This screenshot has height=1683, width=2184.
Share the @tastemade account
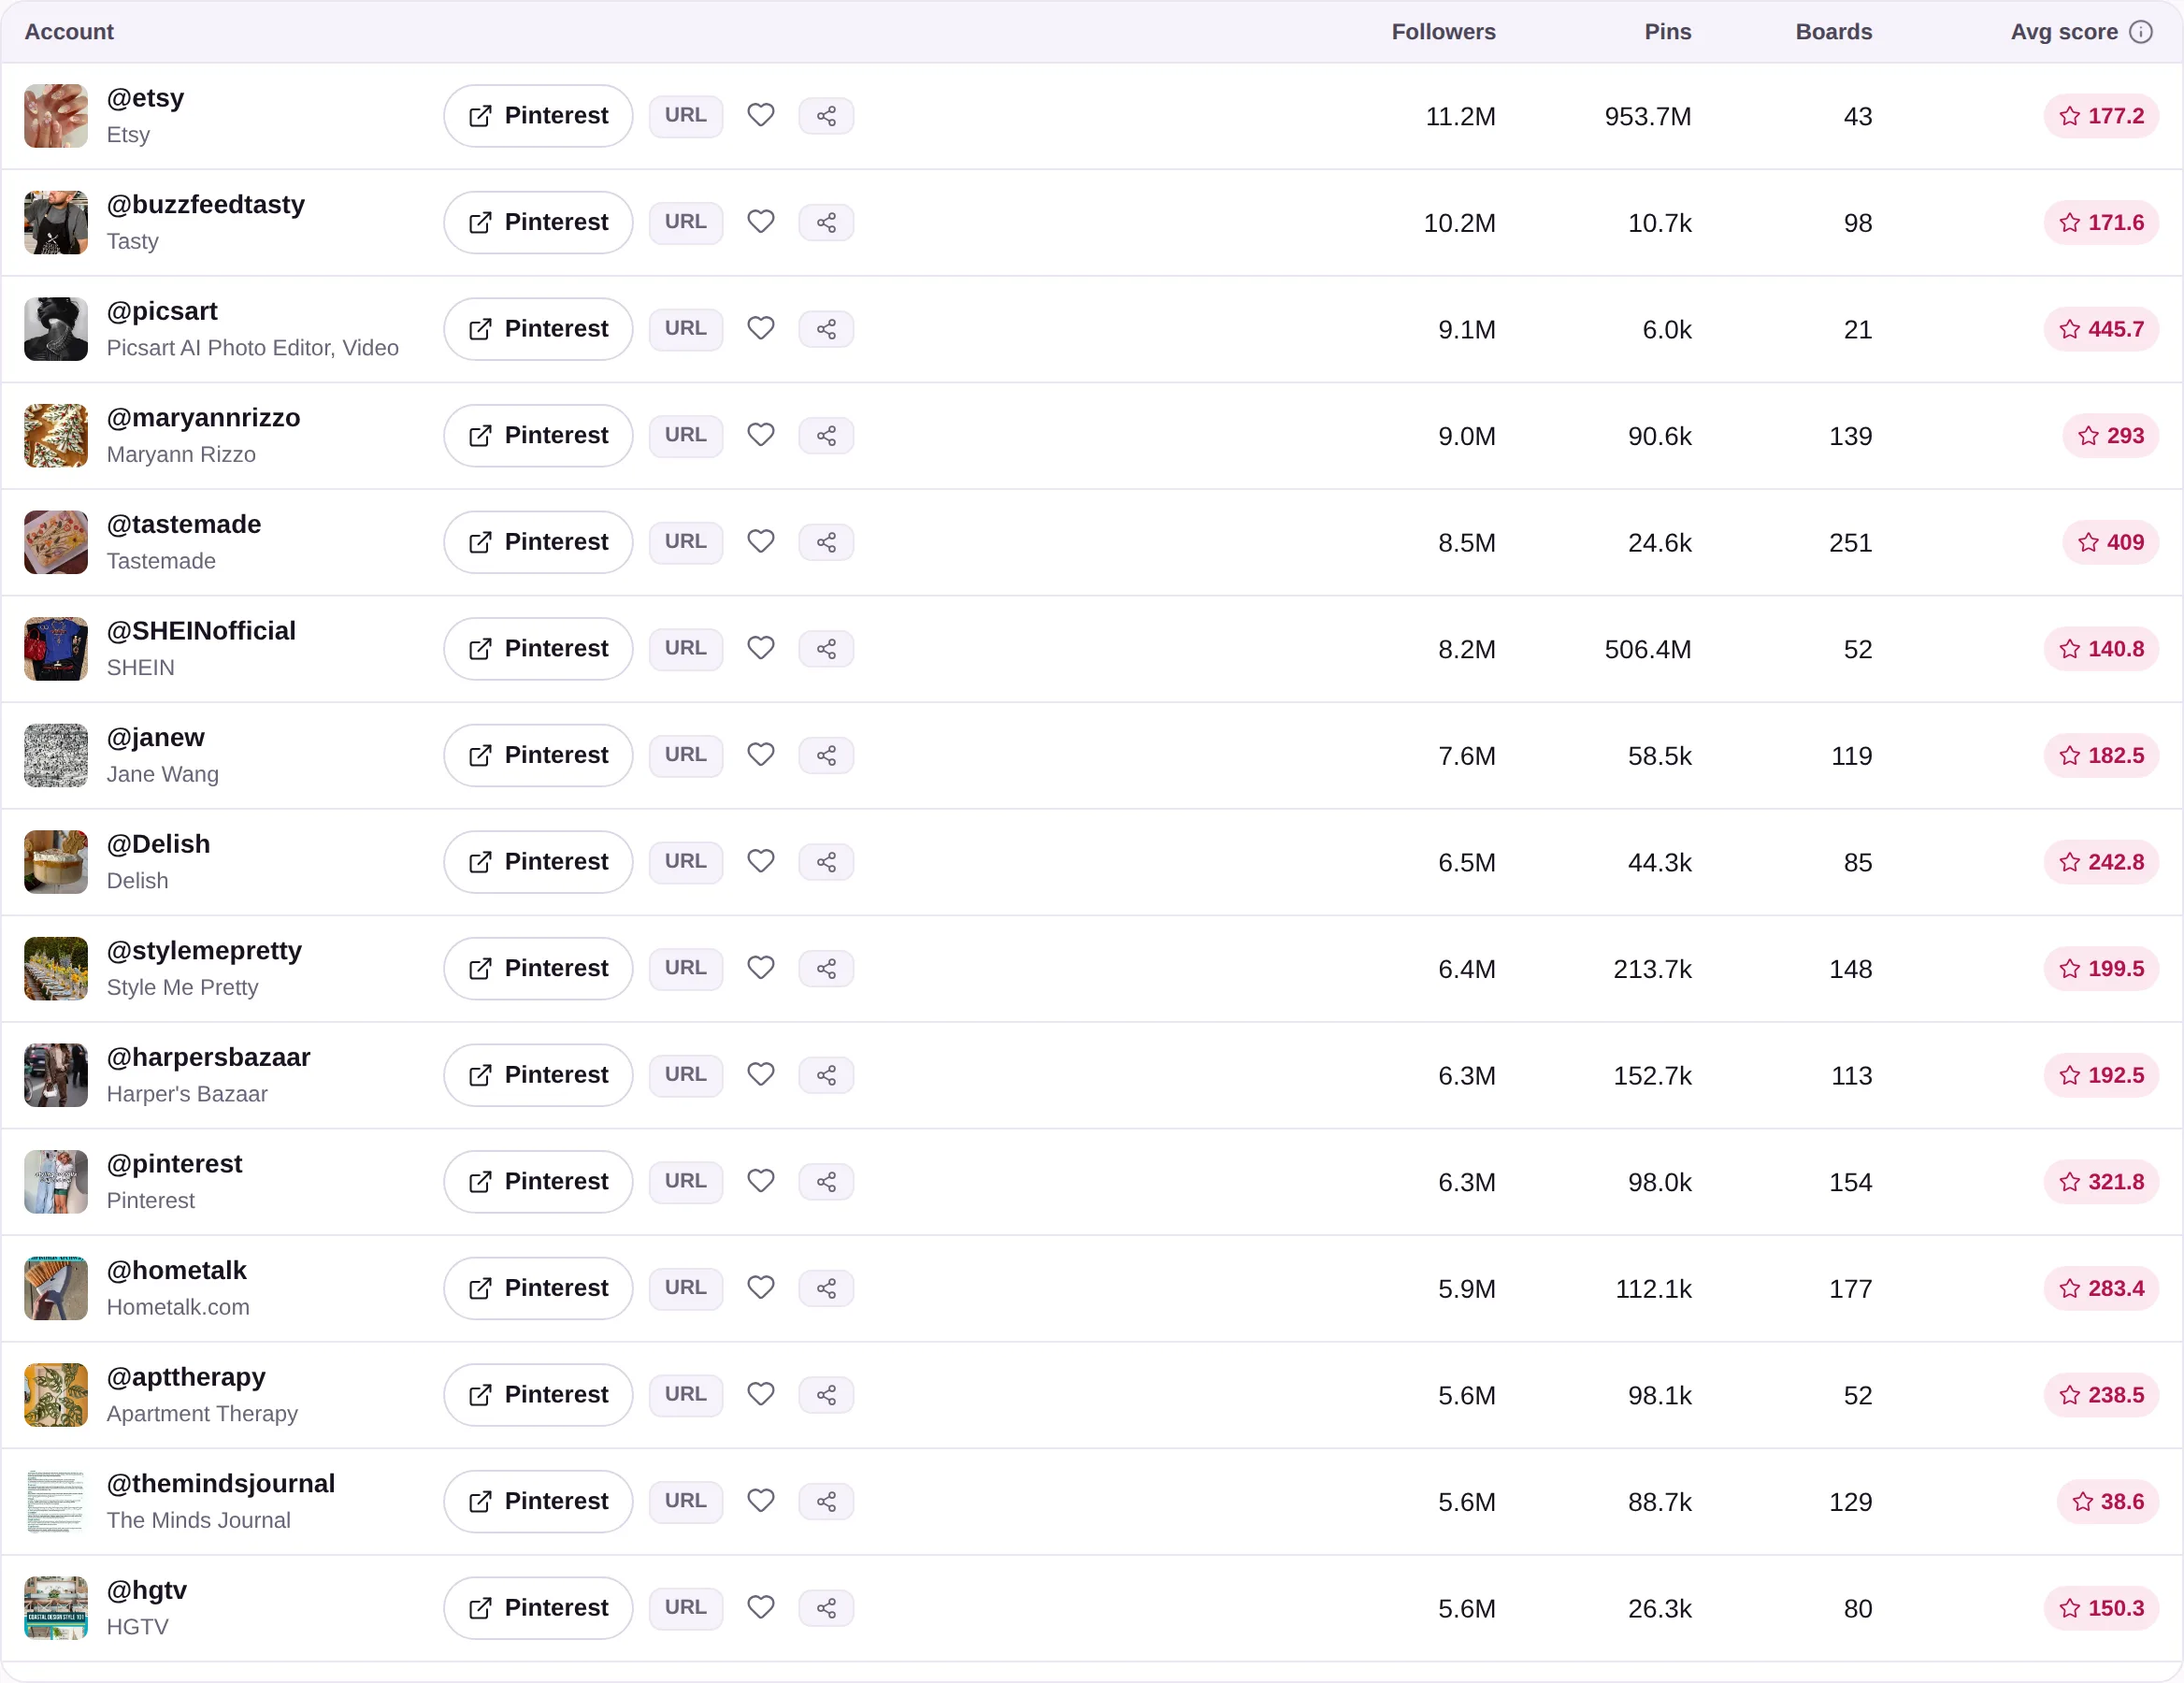[x=826, y=542]
